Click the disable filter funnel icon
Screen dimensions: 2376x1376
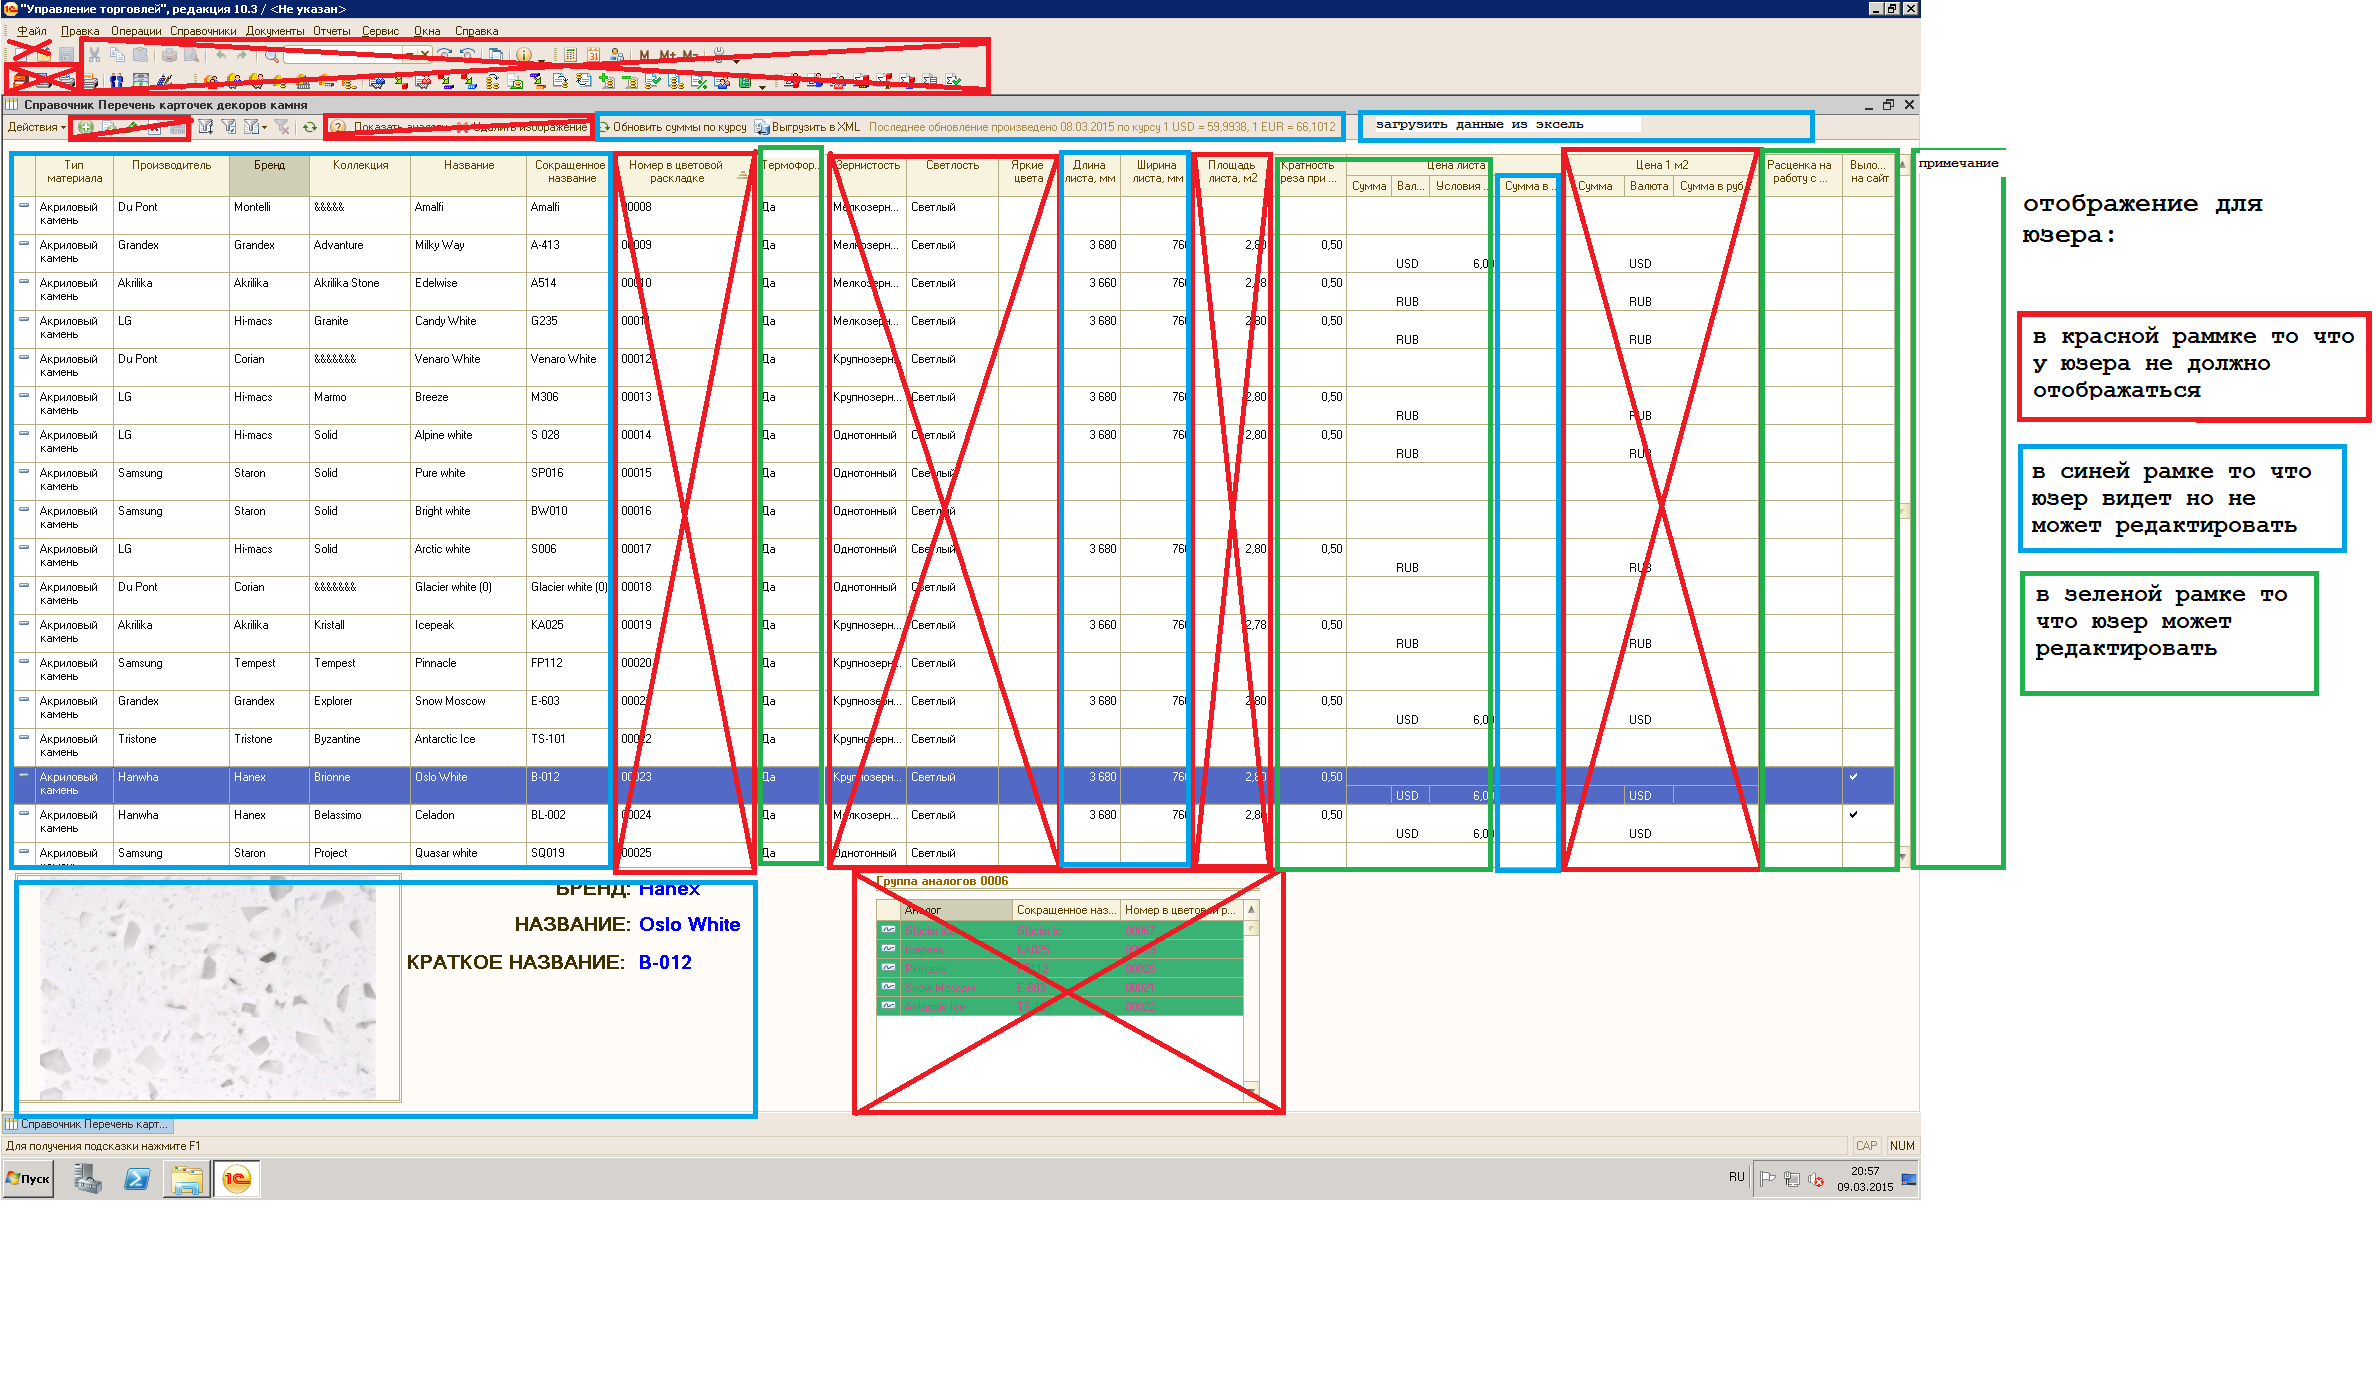click(282, 127)
